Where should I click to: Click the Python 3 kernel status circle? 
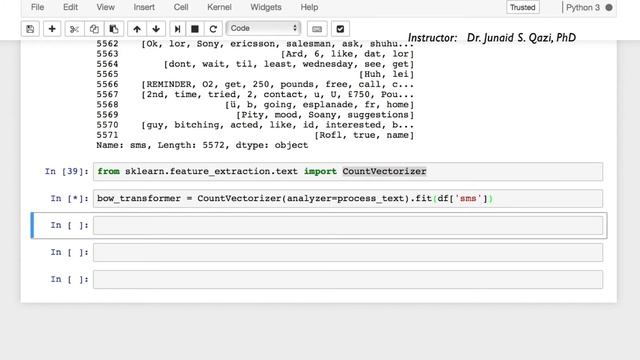point(609,7)
